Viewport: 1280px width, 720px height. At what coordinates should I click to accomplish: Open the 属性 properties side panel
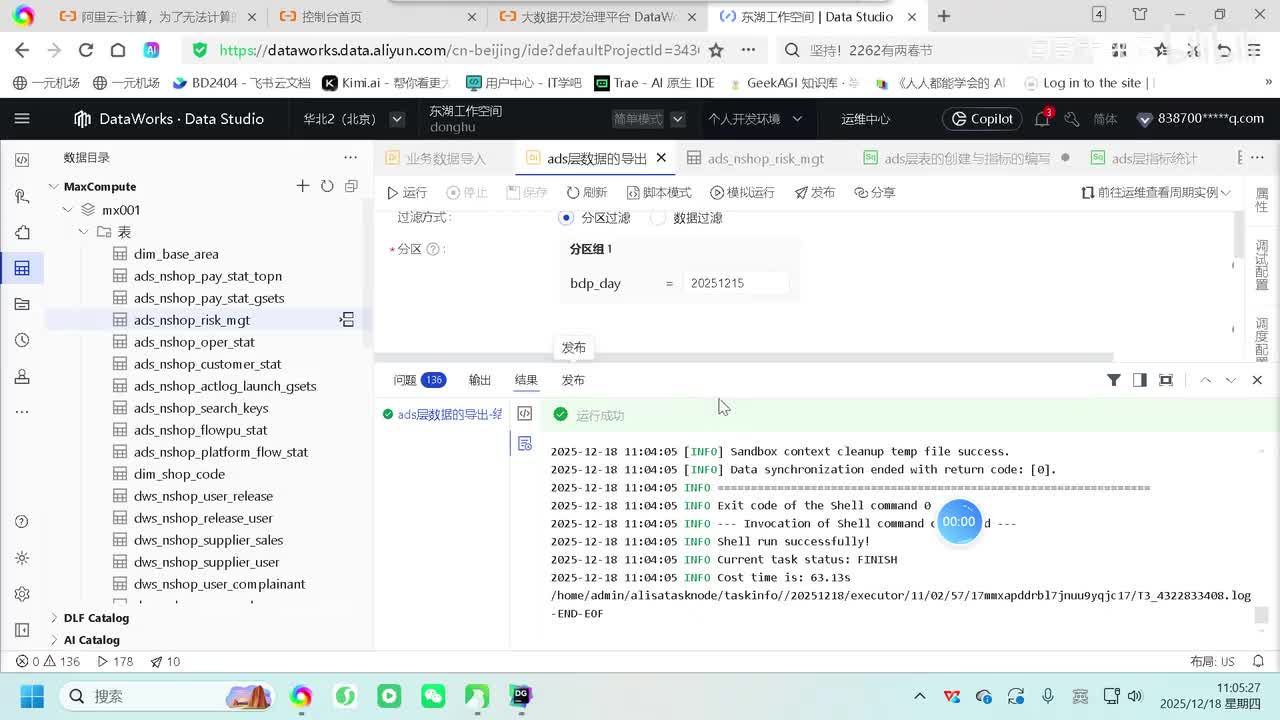(1262, 198)
